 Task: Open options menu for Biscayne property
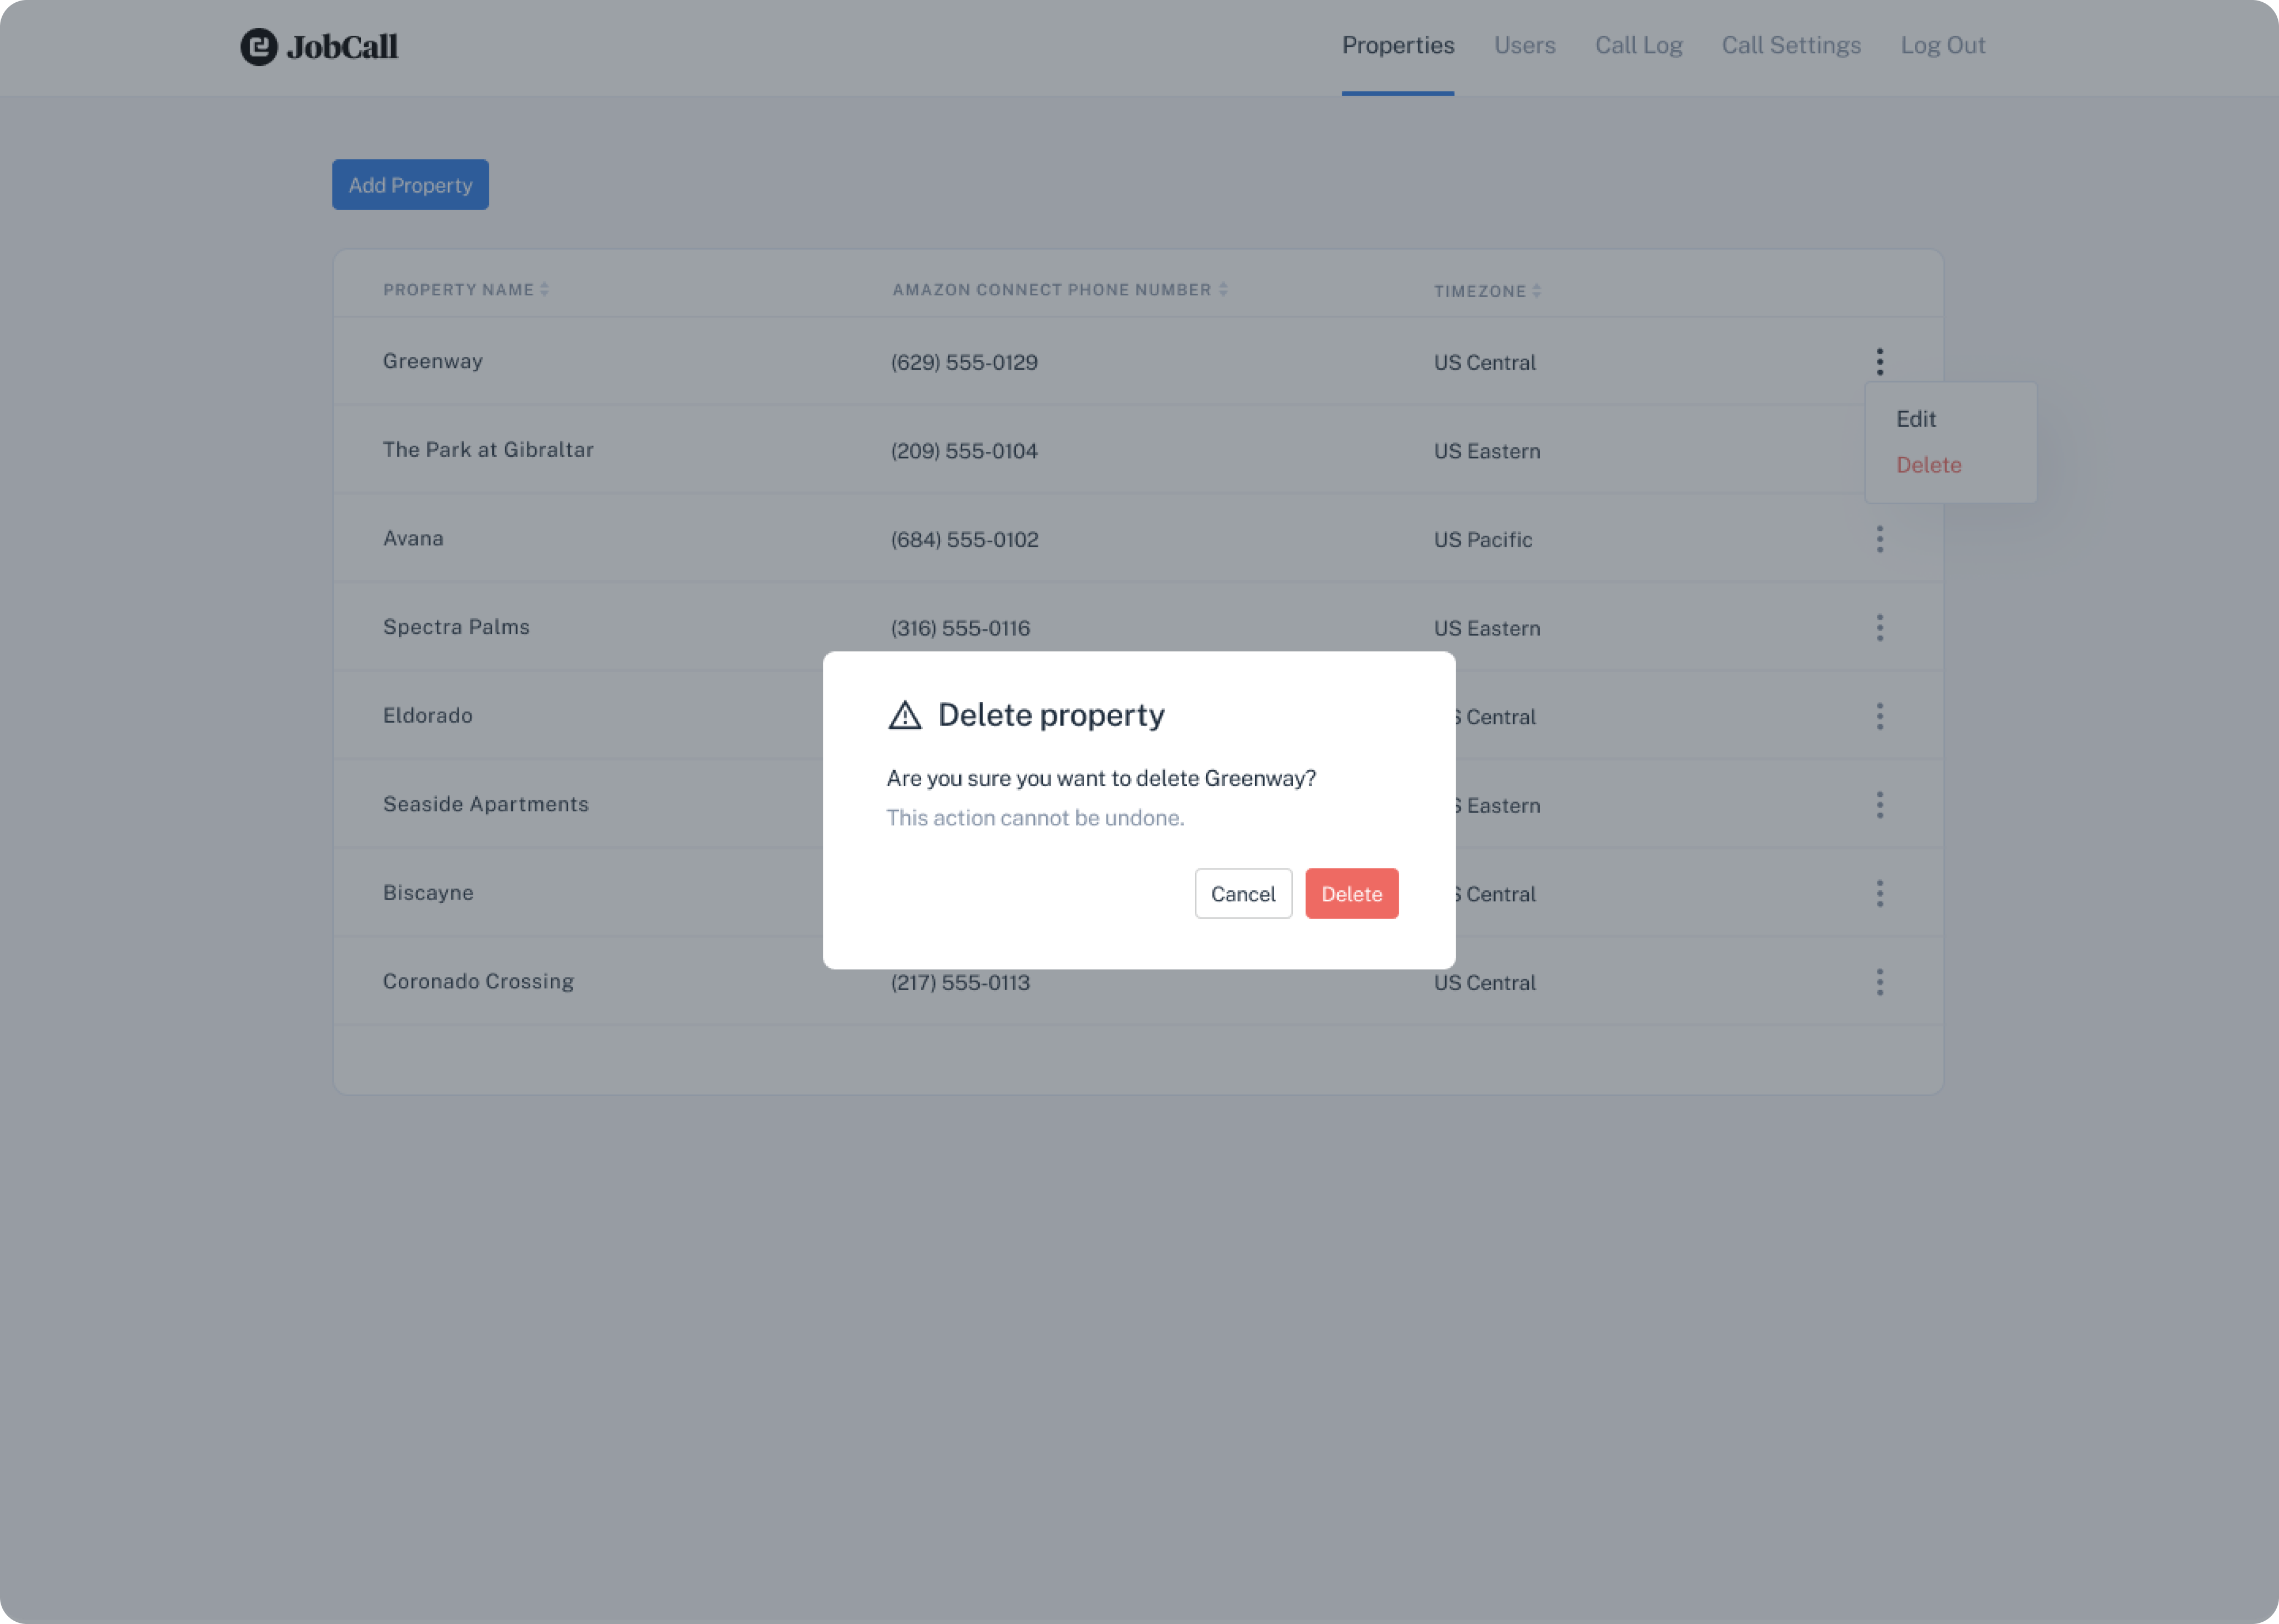[x=1880, y=893]
